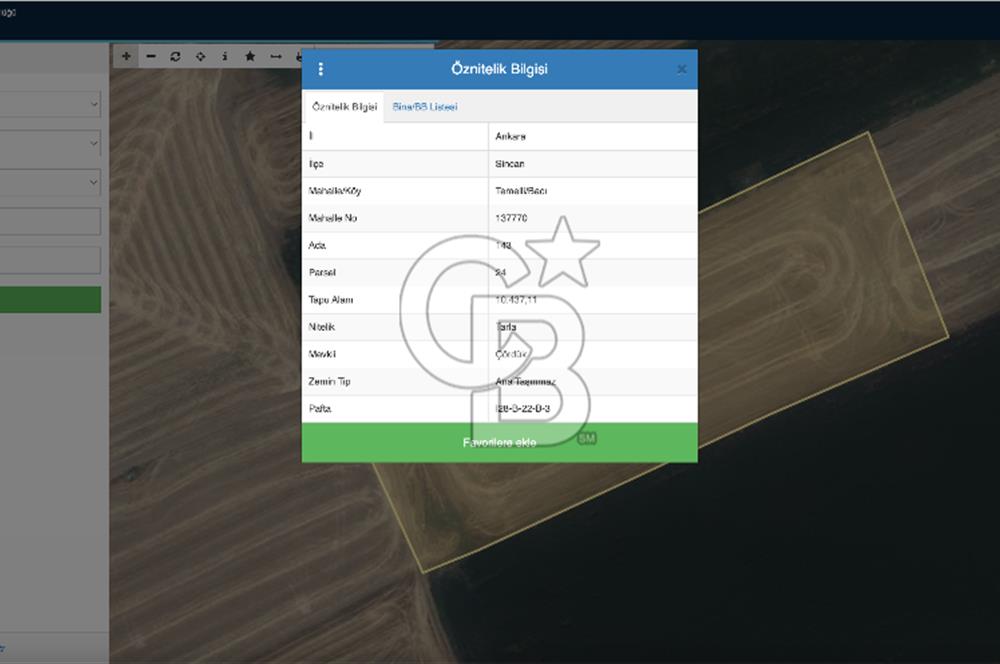Click the green search button in left panel
The width and height of the screenshot is (1000, 664).
click(x=50, y=299)
